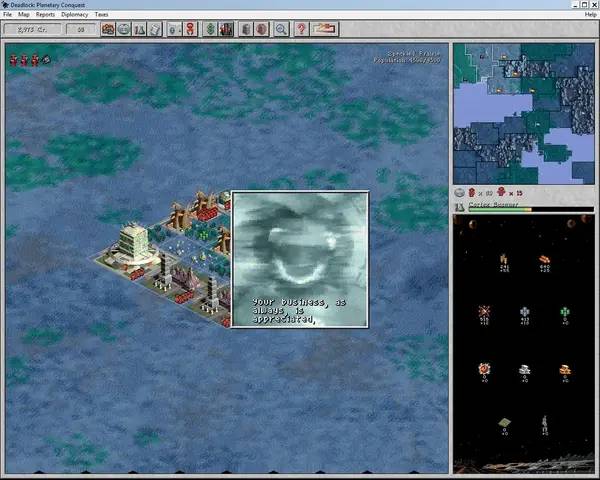The width and height of the screenshot is (600, 480).
Task: Click the red spiky sphere resource icon
Action: point(484,369)
